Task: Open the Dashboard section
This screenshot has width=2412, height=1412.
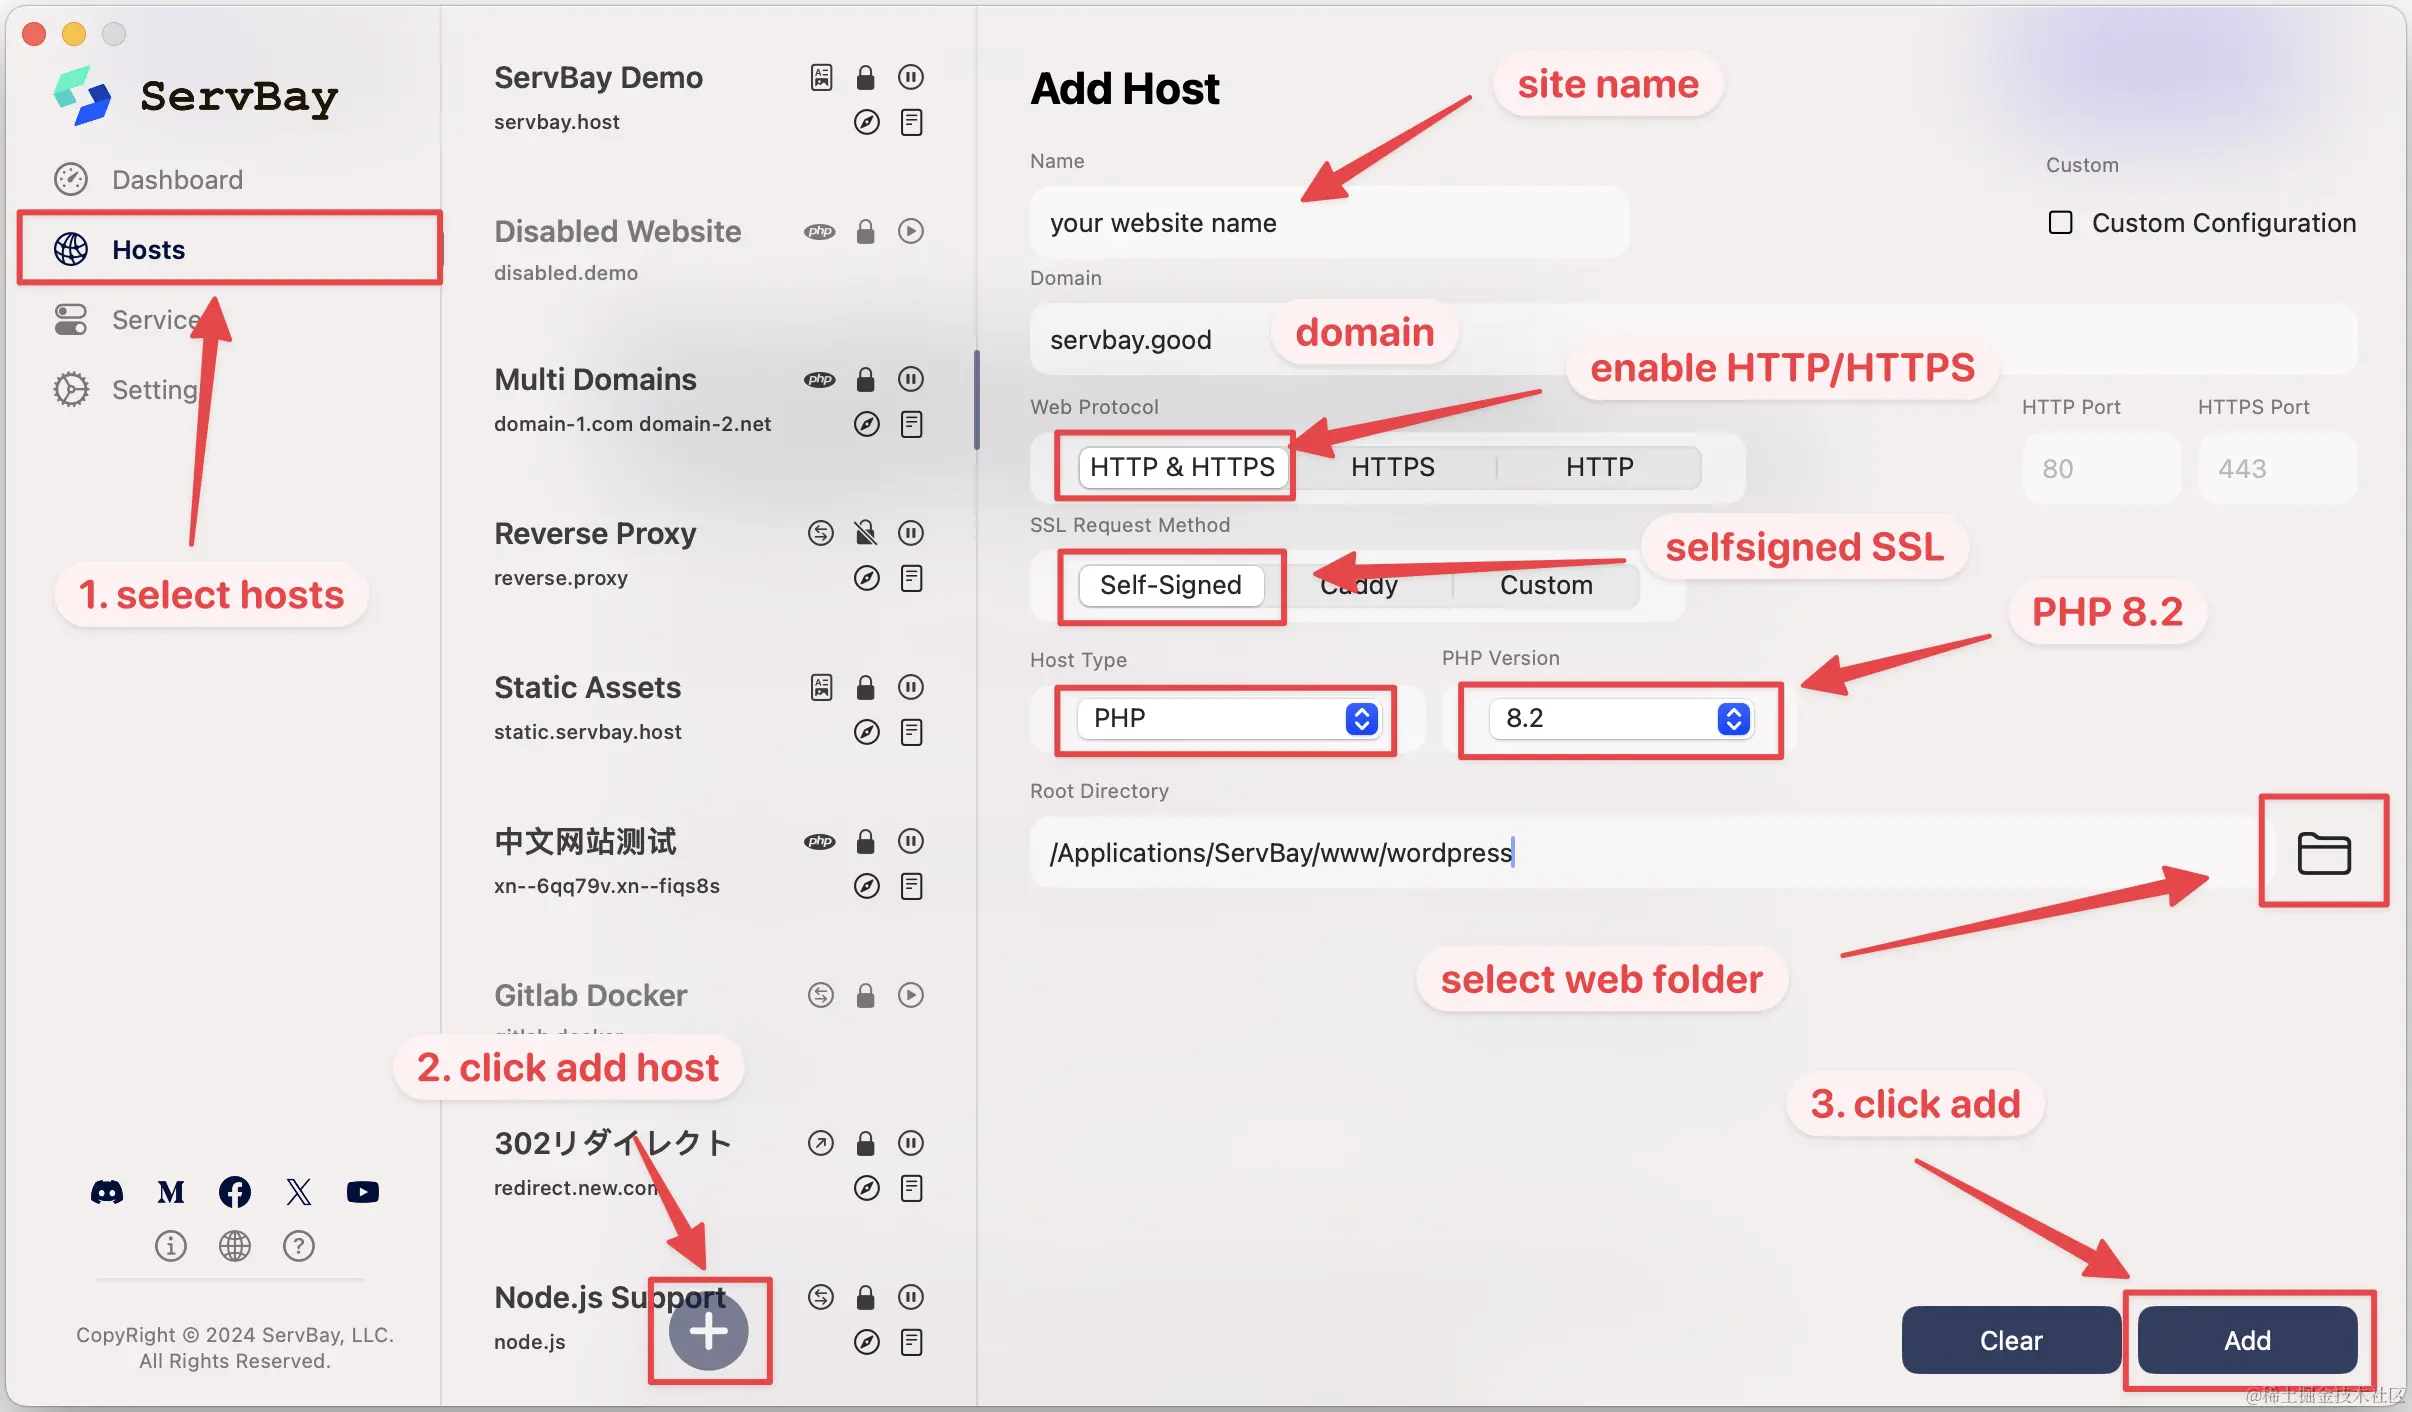Action: click(x=148, y=180)
